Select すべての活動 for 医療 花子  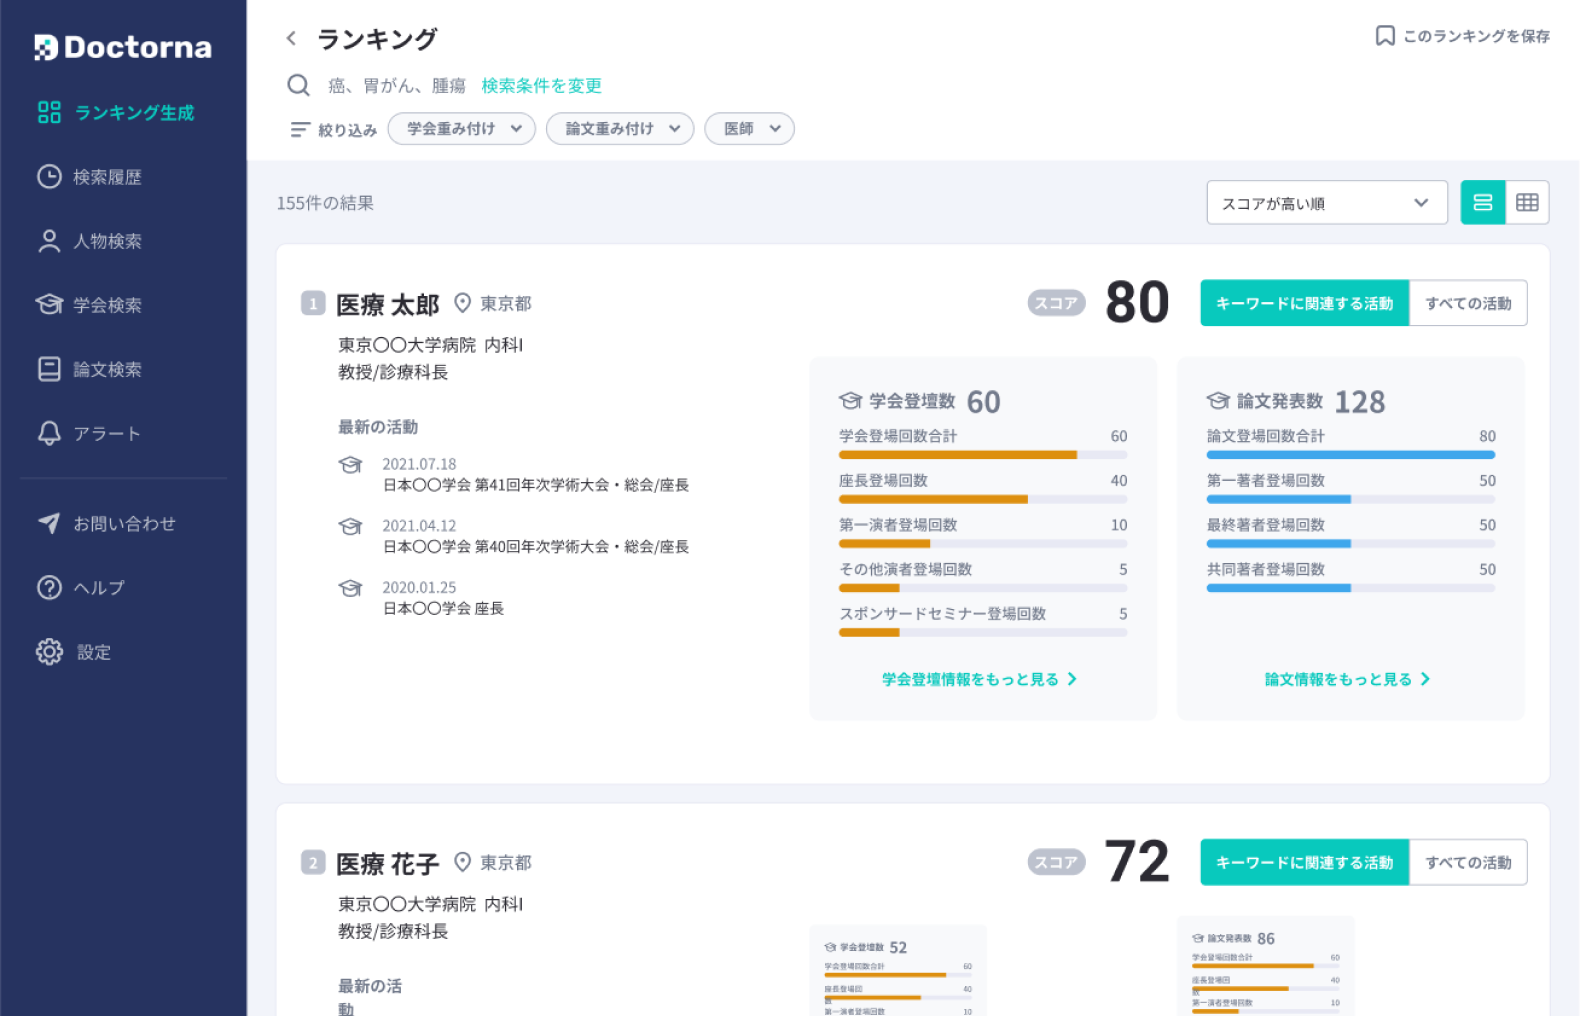(1468, 862)
